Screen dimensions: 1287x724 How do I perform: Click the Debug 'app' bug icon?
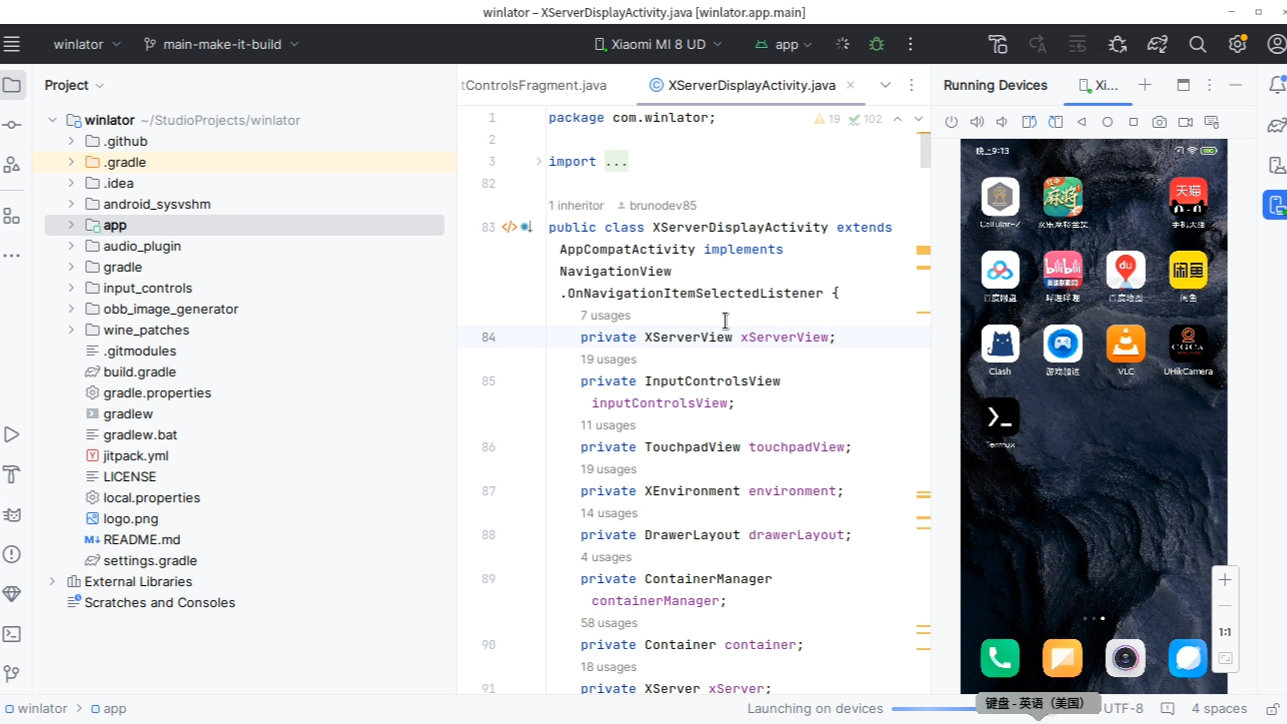pos(877,44)
